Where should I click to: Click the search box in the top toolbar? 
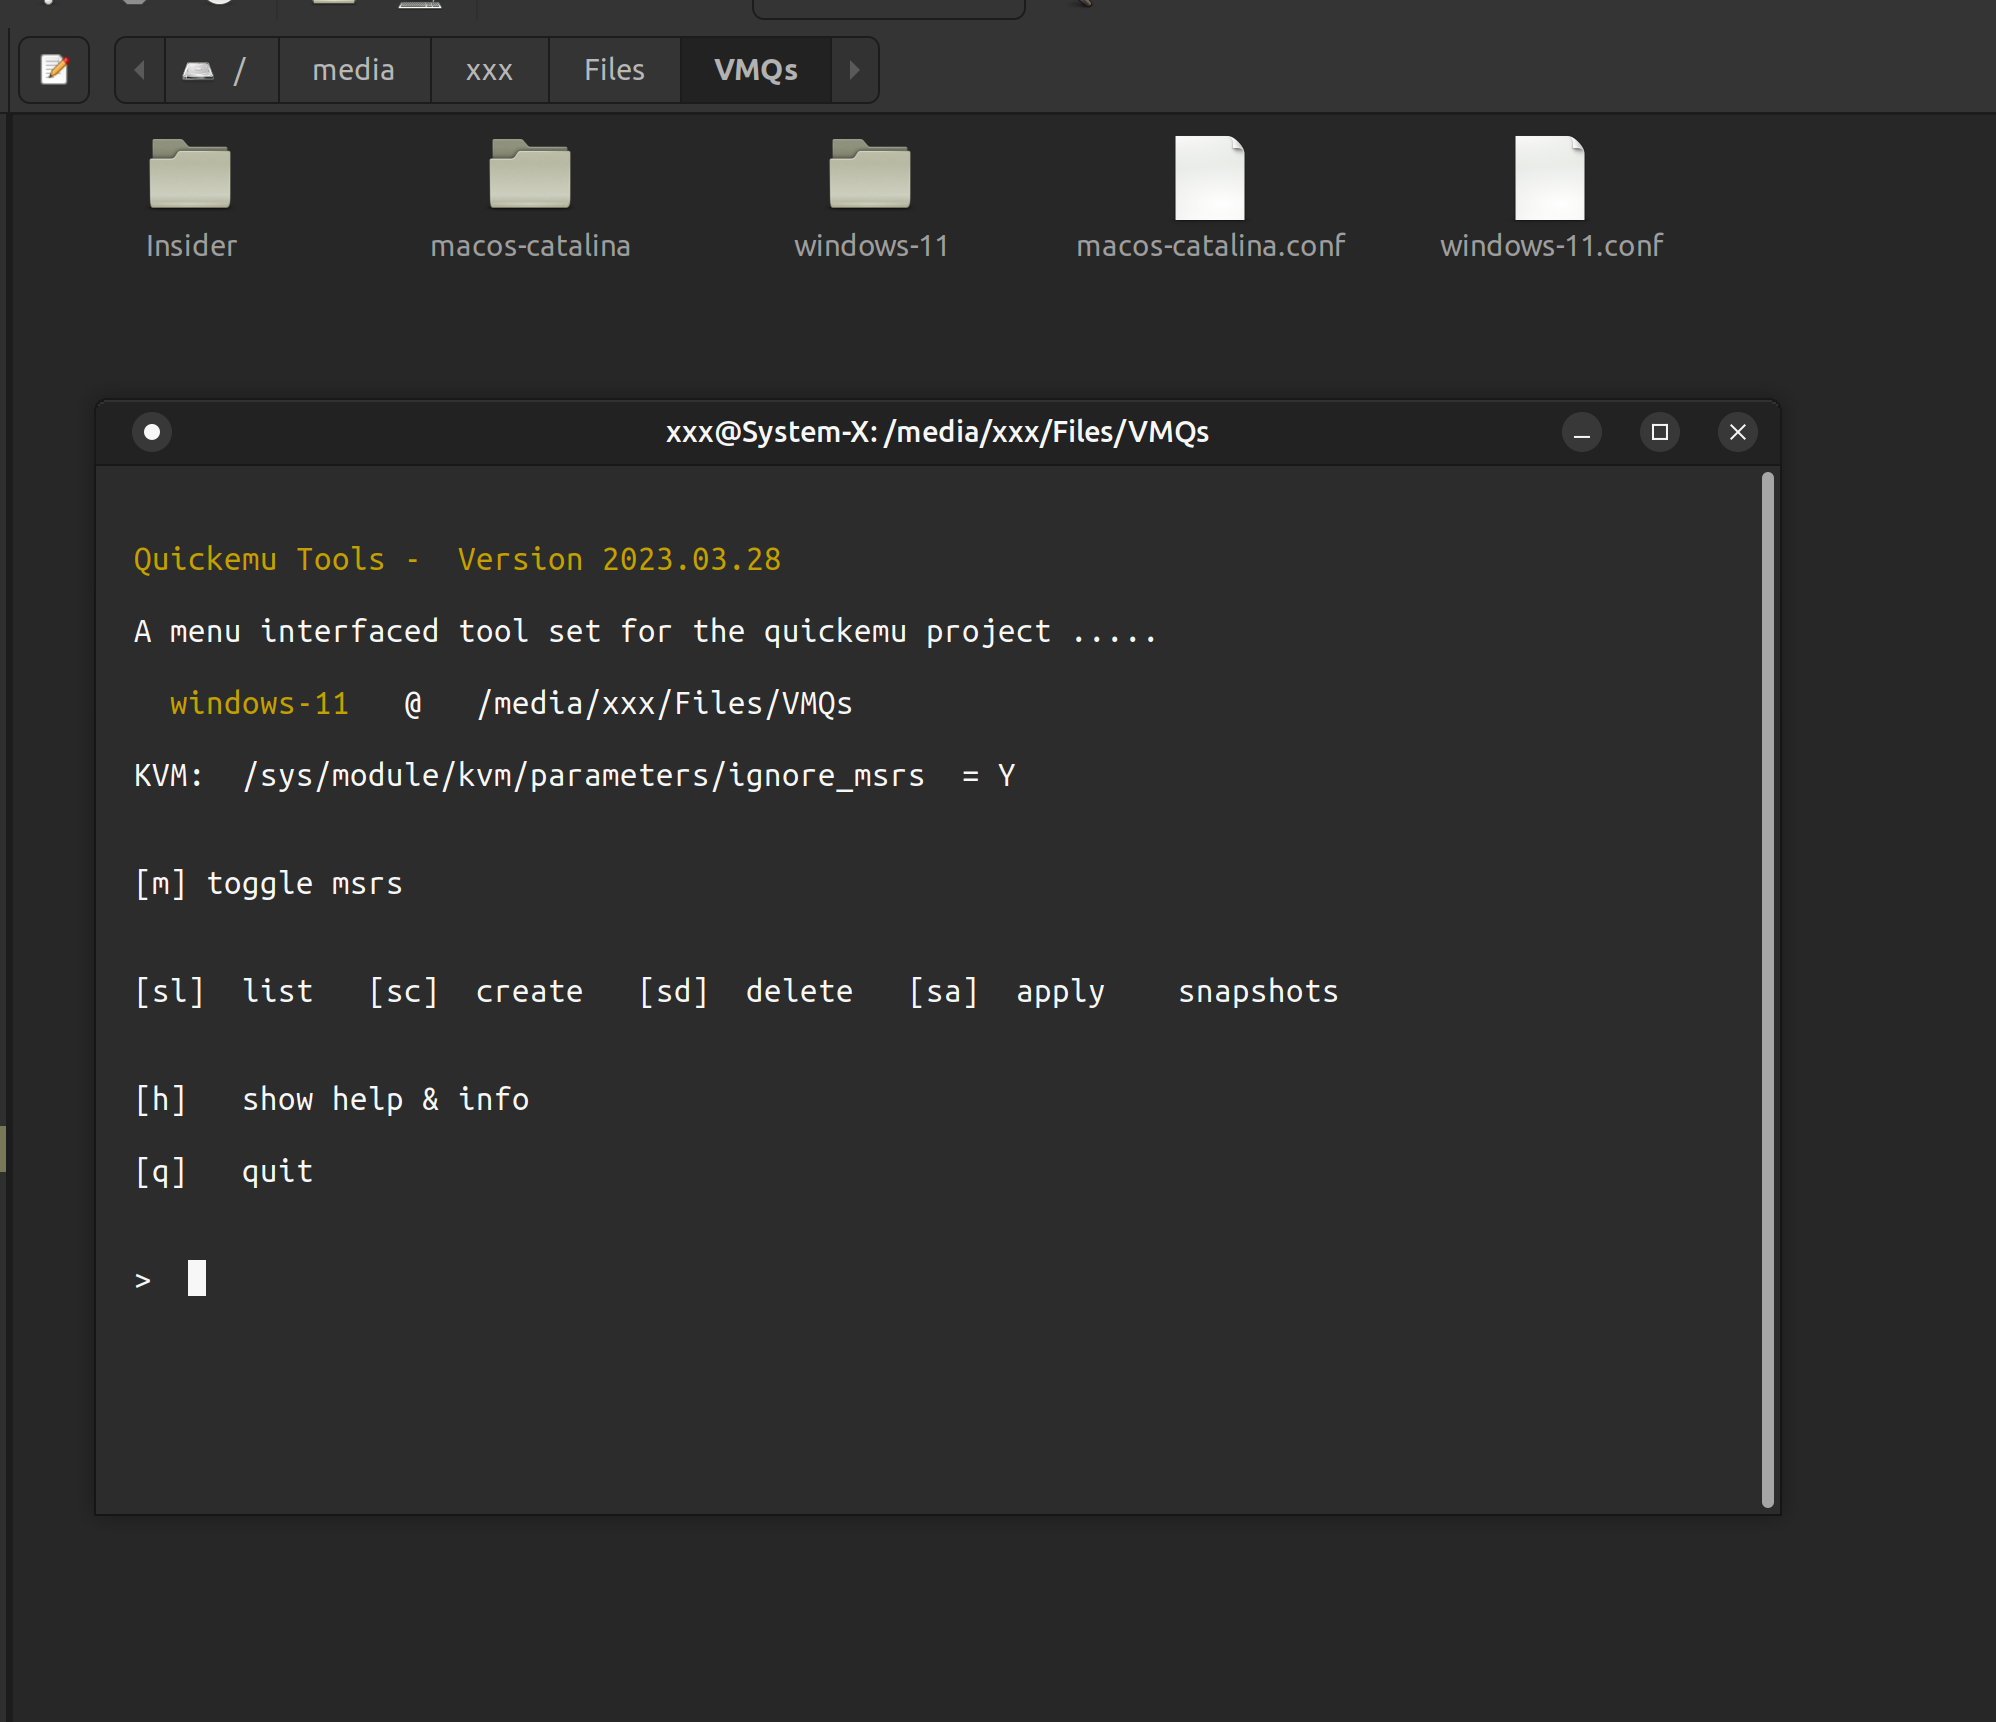pyautogui.click(x=888, y=8)
